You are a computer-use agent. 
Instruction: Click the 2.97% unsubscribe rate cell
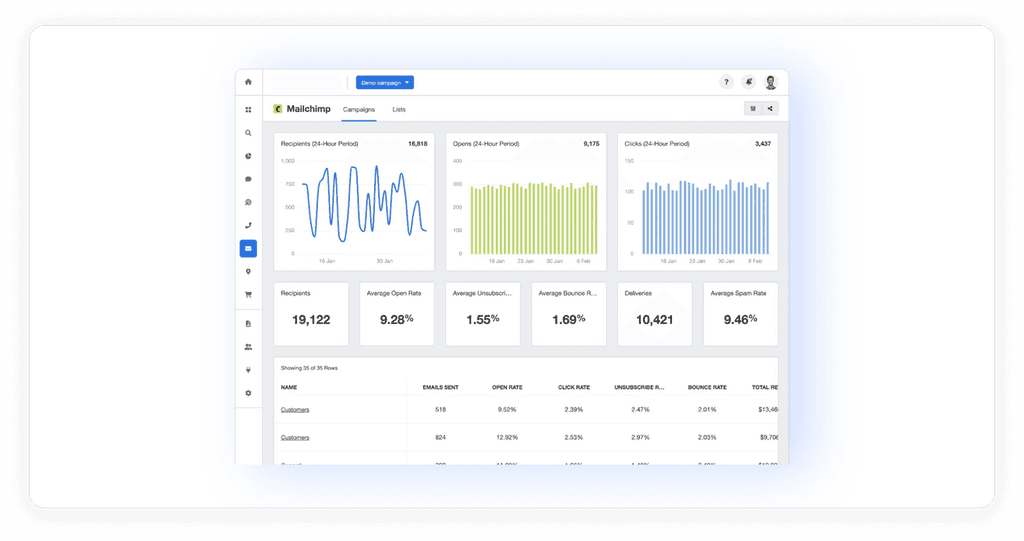(x=640, y=438)
